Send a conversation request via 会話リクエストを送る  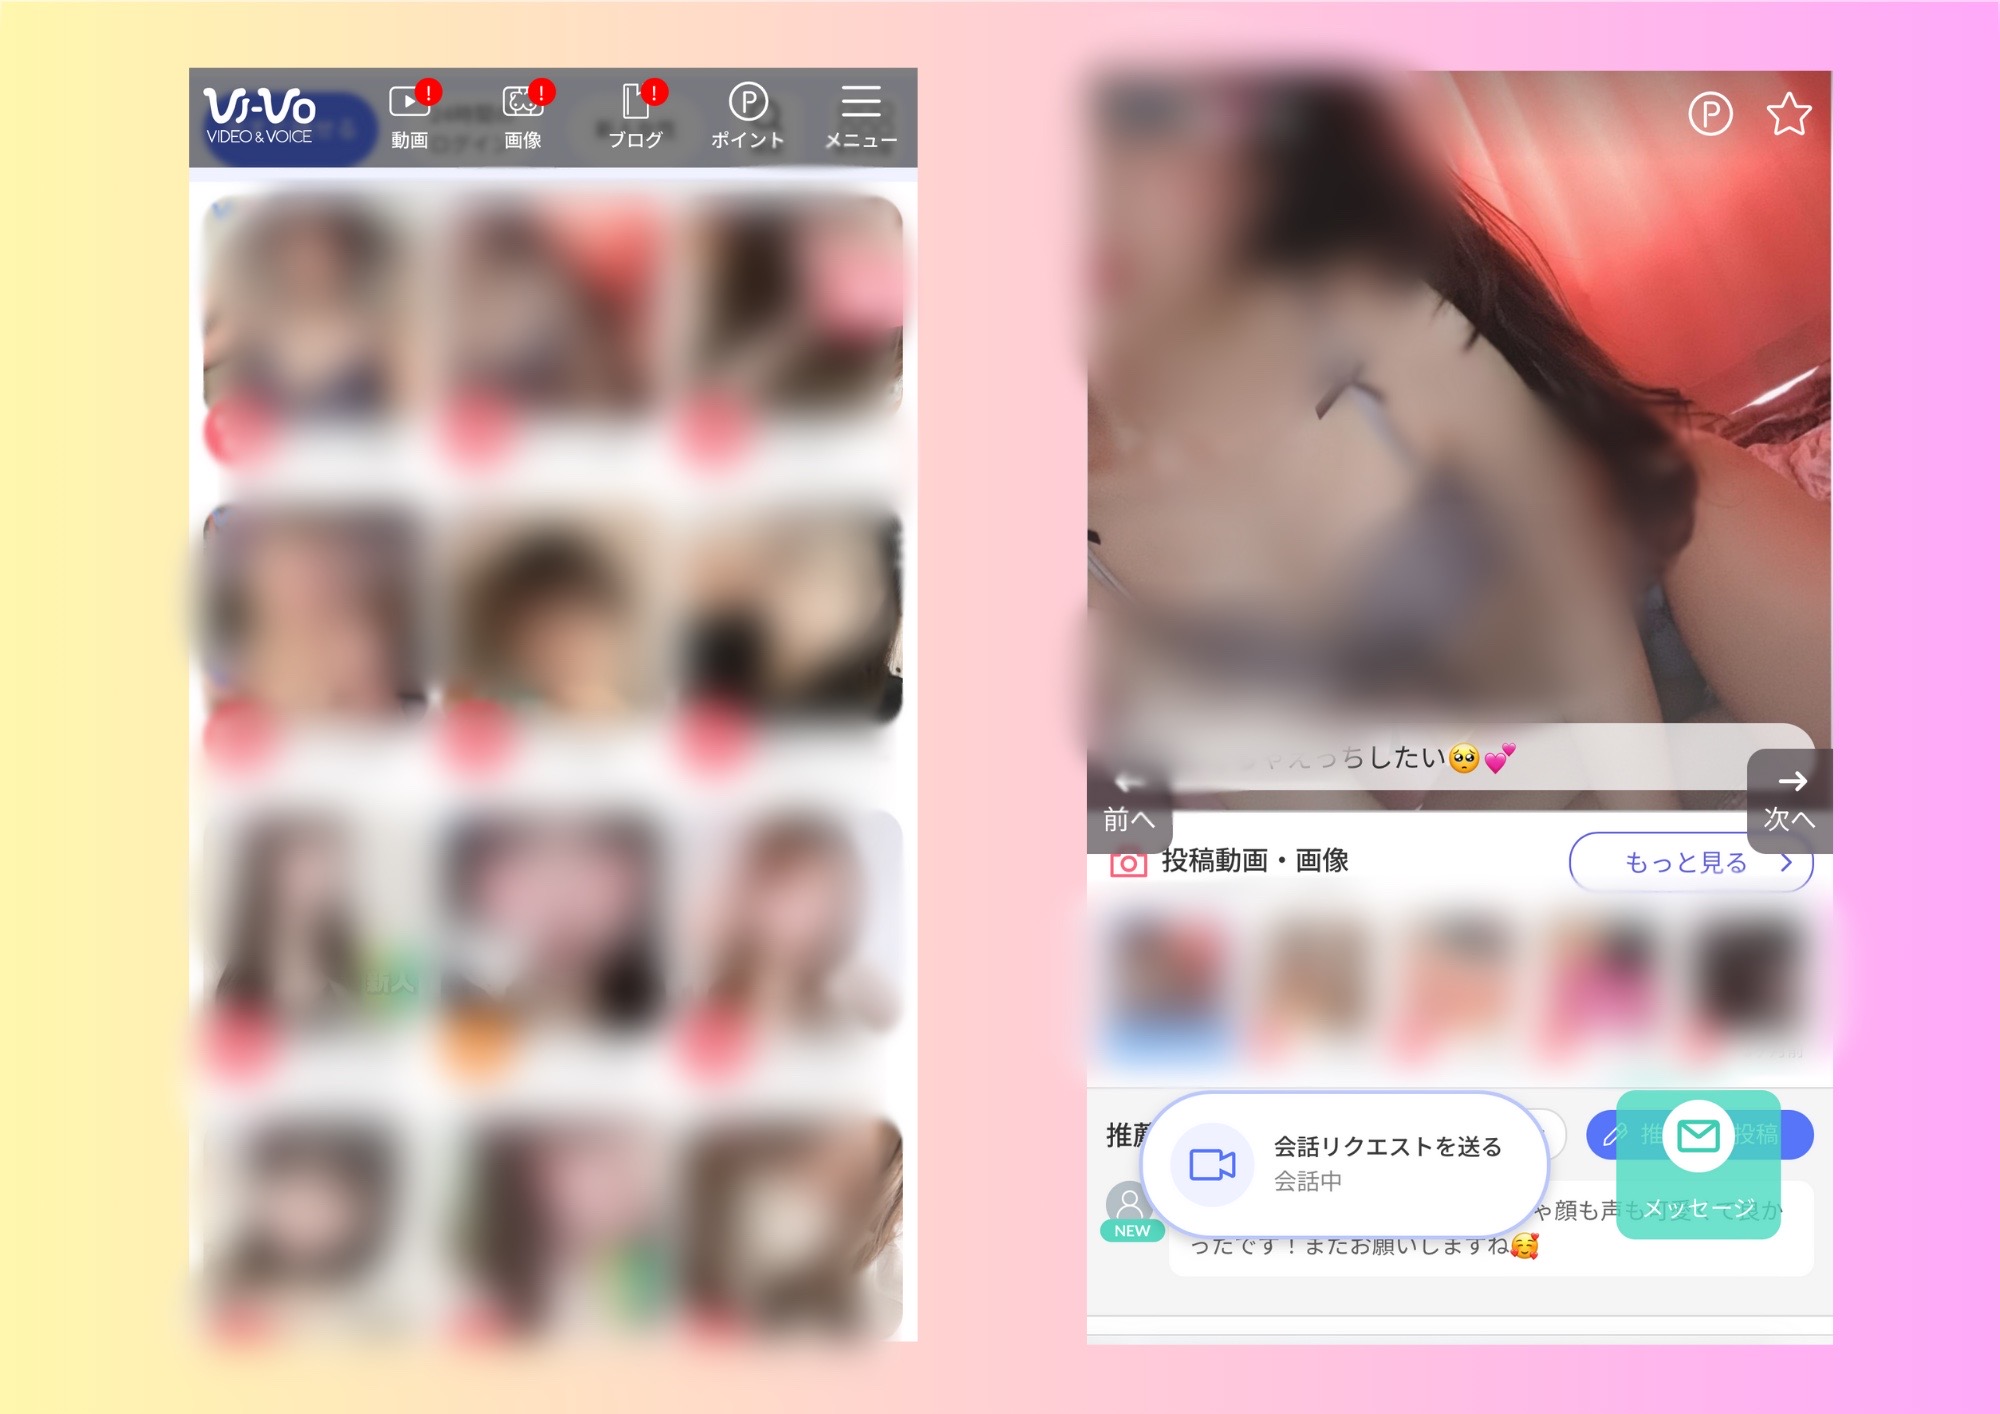[x=1387, y=1147]
